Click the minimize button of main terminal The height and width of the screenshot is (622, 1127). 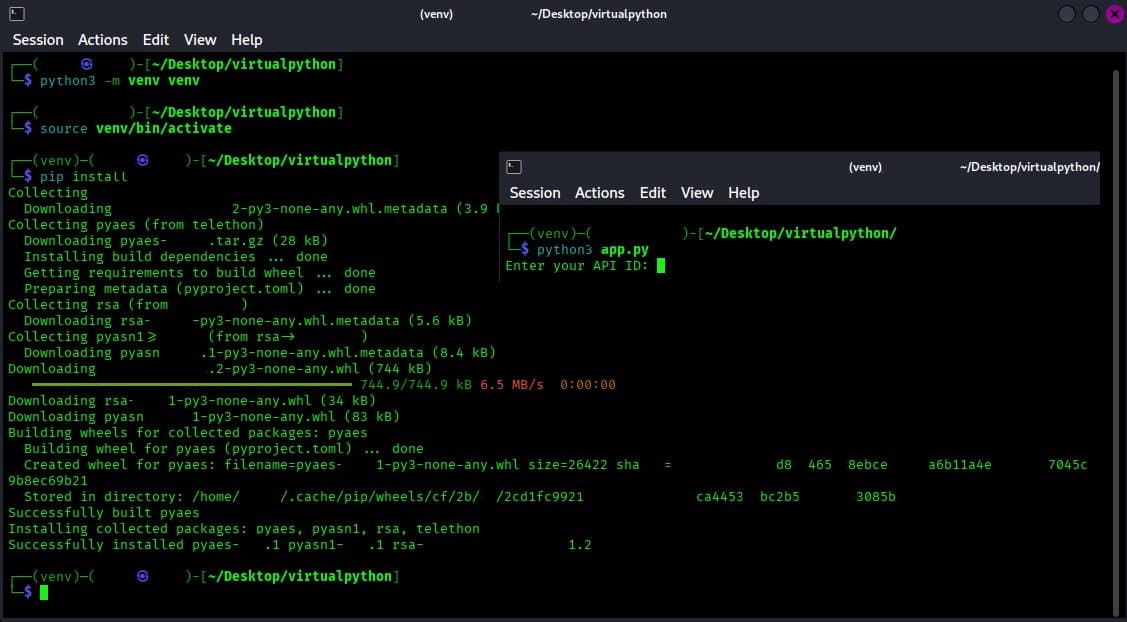1067,14
